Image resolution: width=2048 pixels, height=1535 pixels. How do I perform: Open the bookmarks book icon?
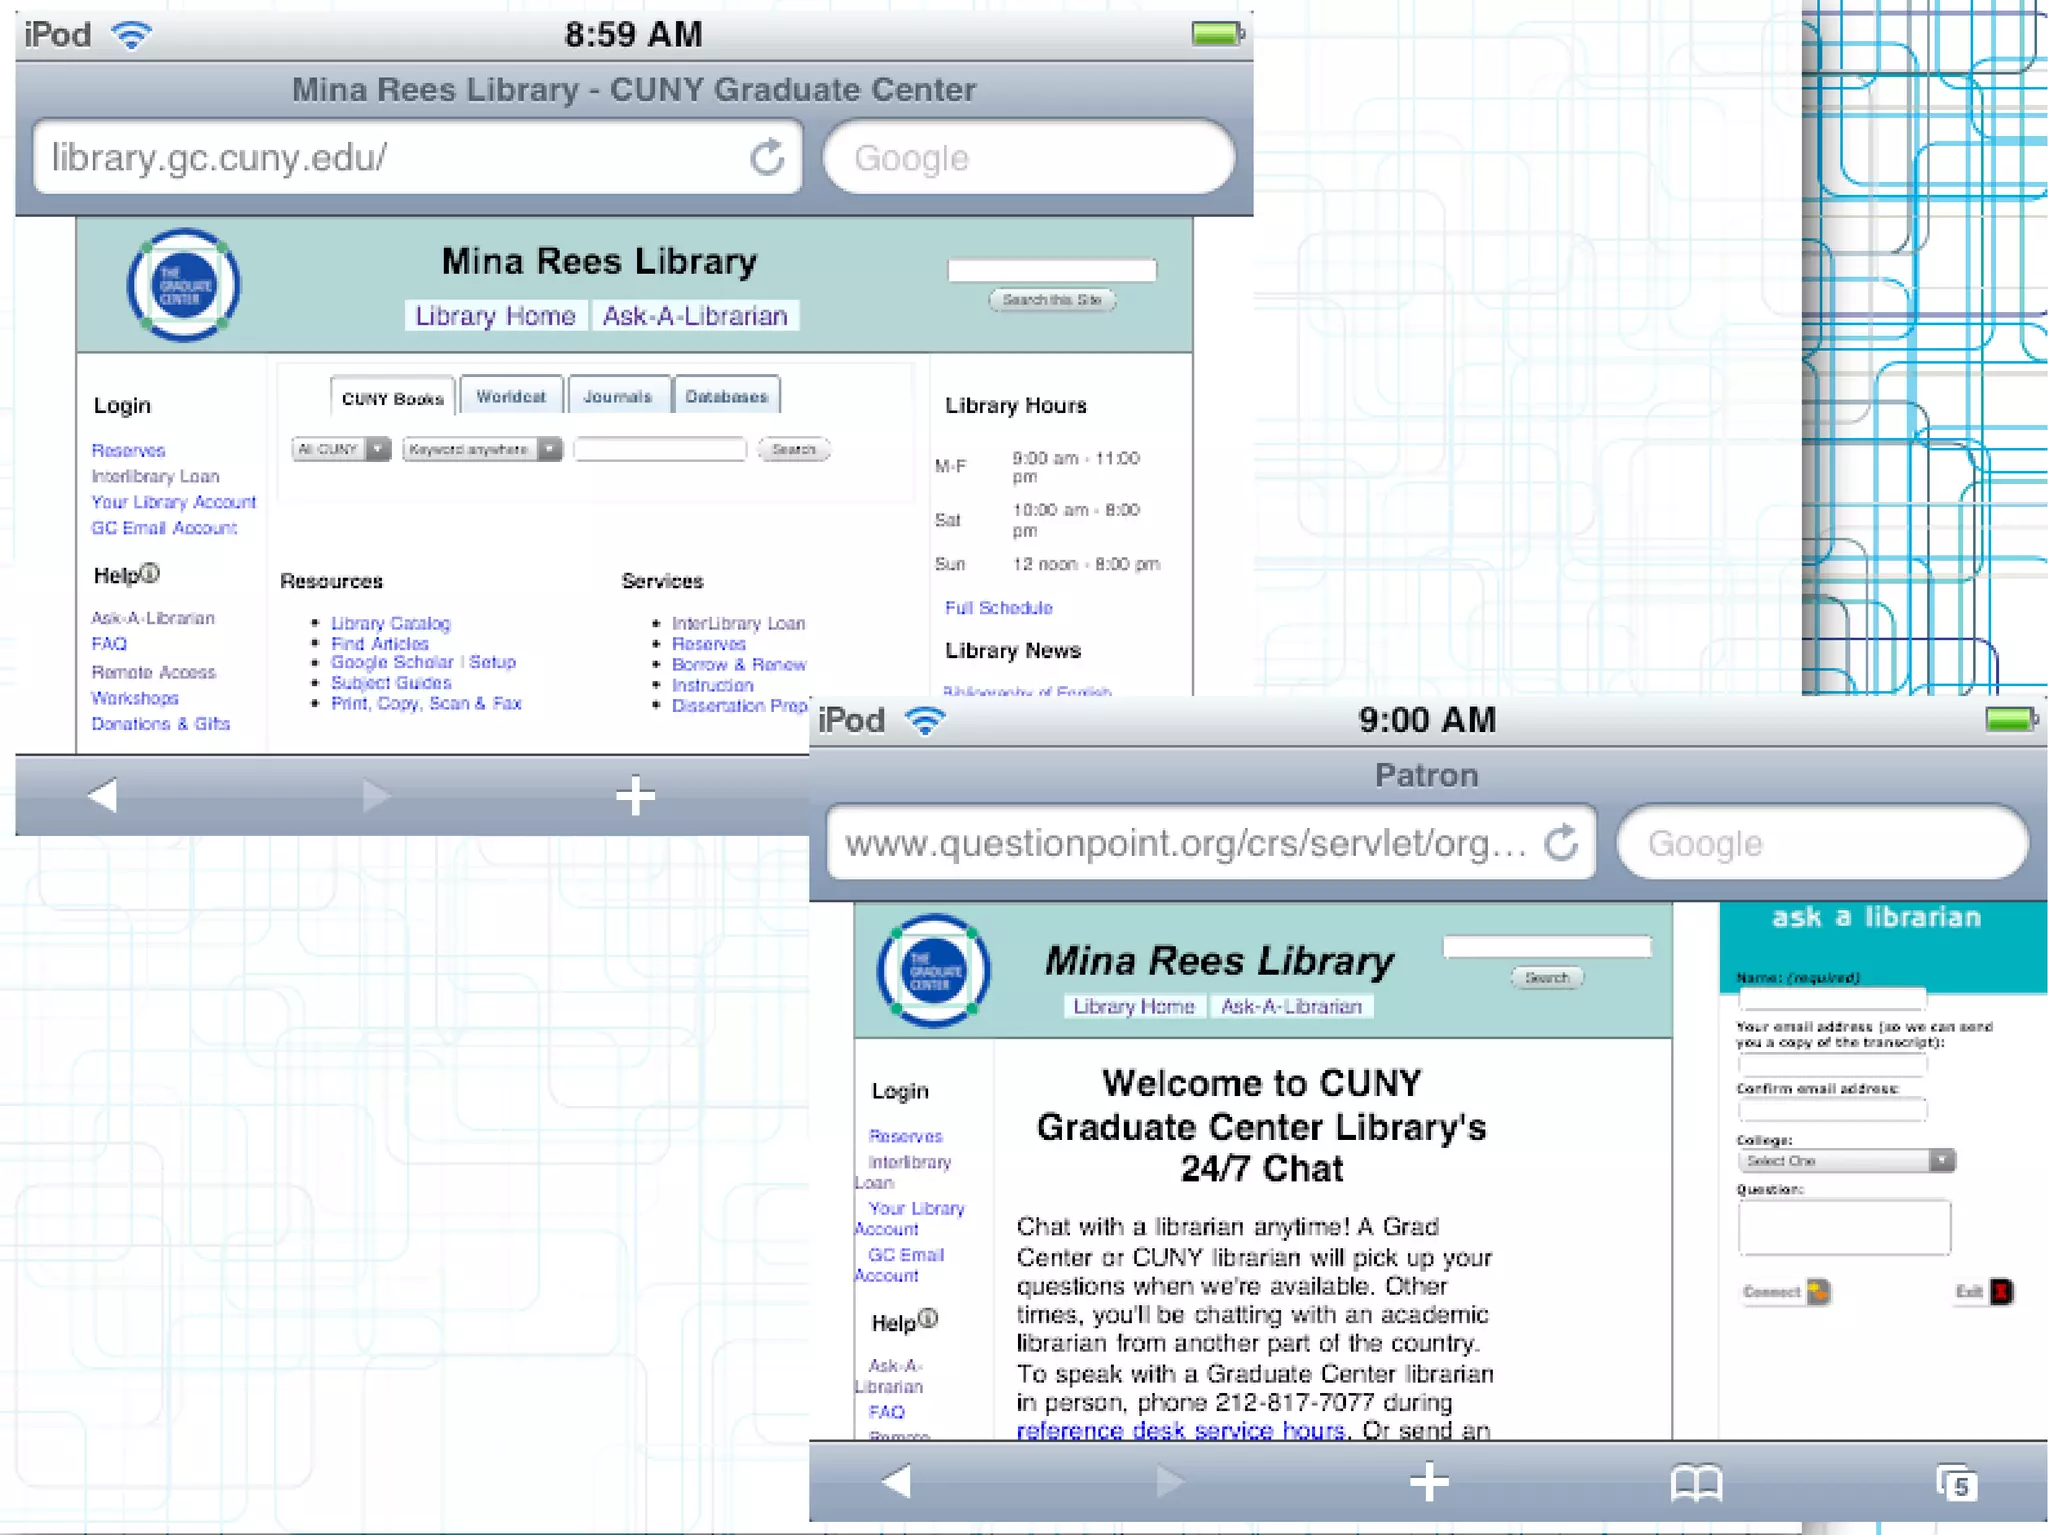[1696, 1482]
